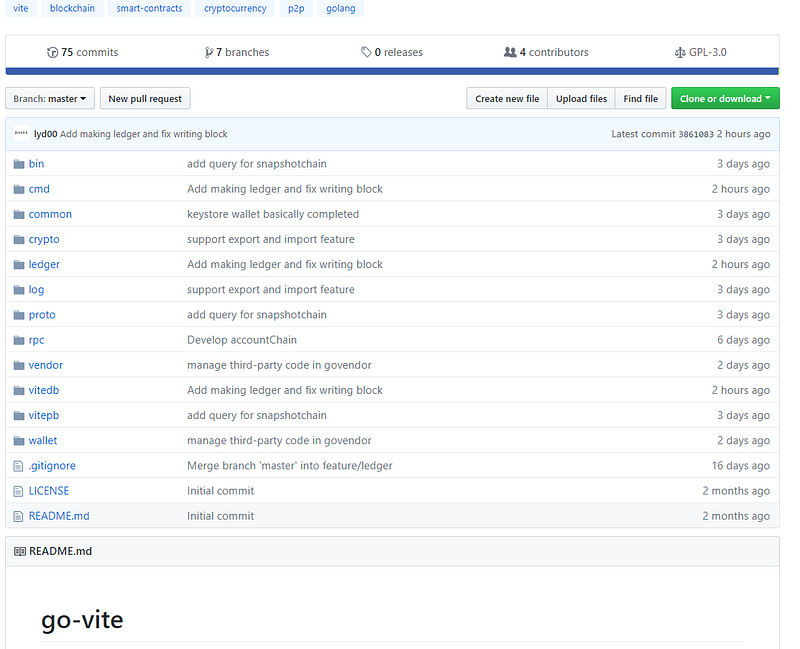Click the '6 days ago' timestamp
Viewport: 800px width, 649px height.
pyautogui.click(x=743, y=340)
